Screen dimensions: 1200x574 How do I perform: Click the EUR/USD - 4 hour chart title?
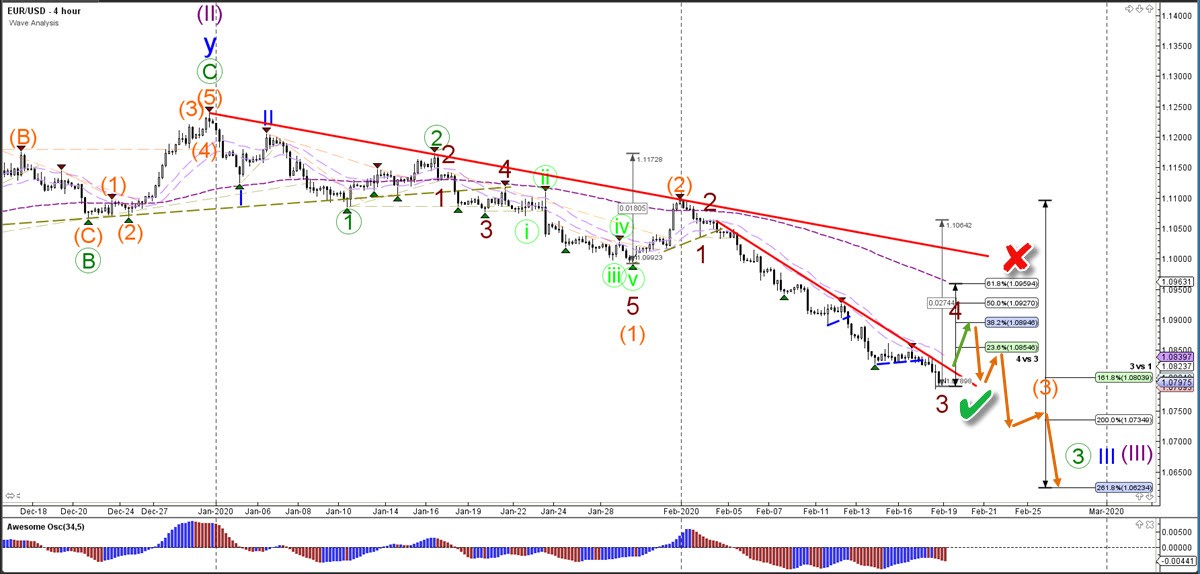[x=44, y=11]
